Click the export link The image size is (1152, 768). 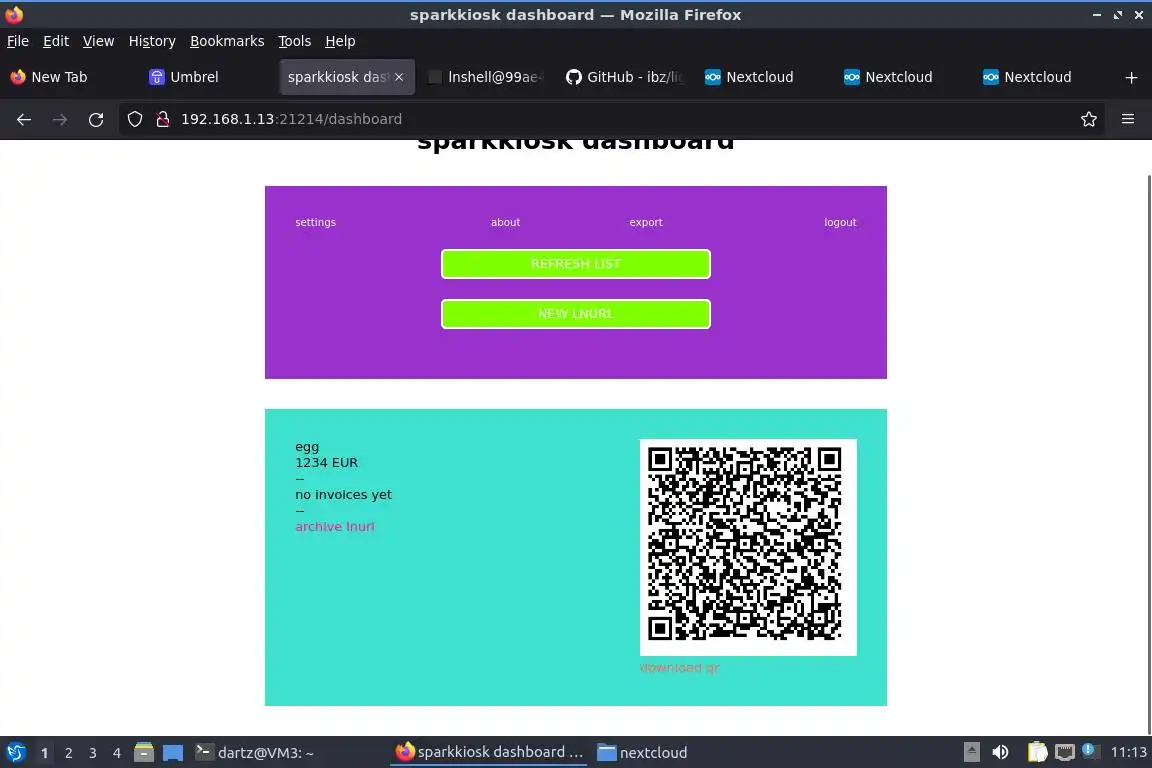[646, 222]
